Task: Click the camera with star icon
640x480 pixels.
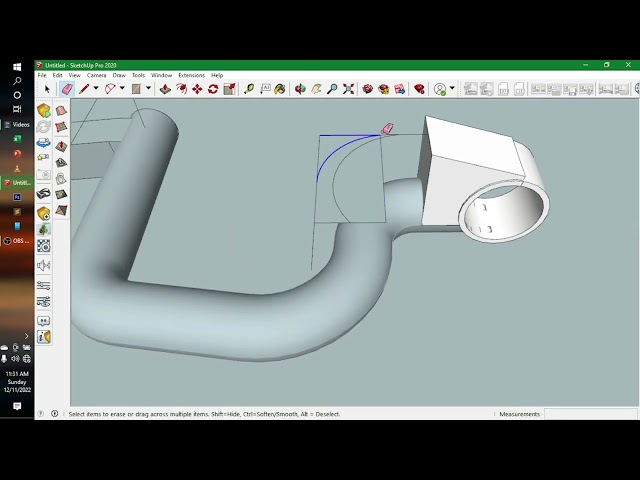Action: (x=44, y=158)
